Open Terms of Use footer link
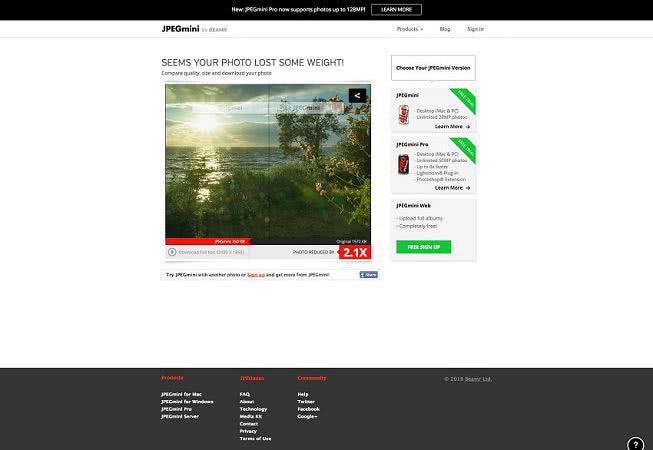Screen dimensions: 653x450 click(255, 438)
